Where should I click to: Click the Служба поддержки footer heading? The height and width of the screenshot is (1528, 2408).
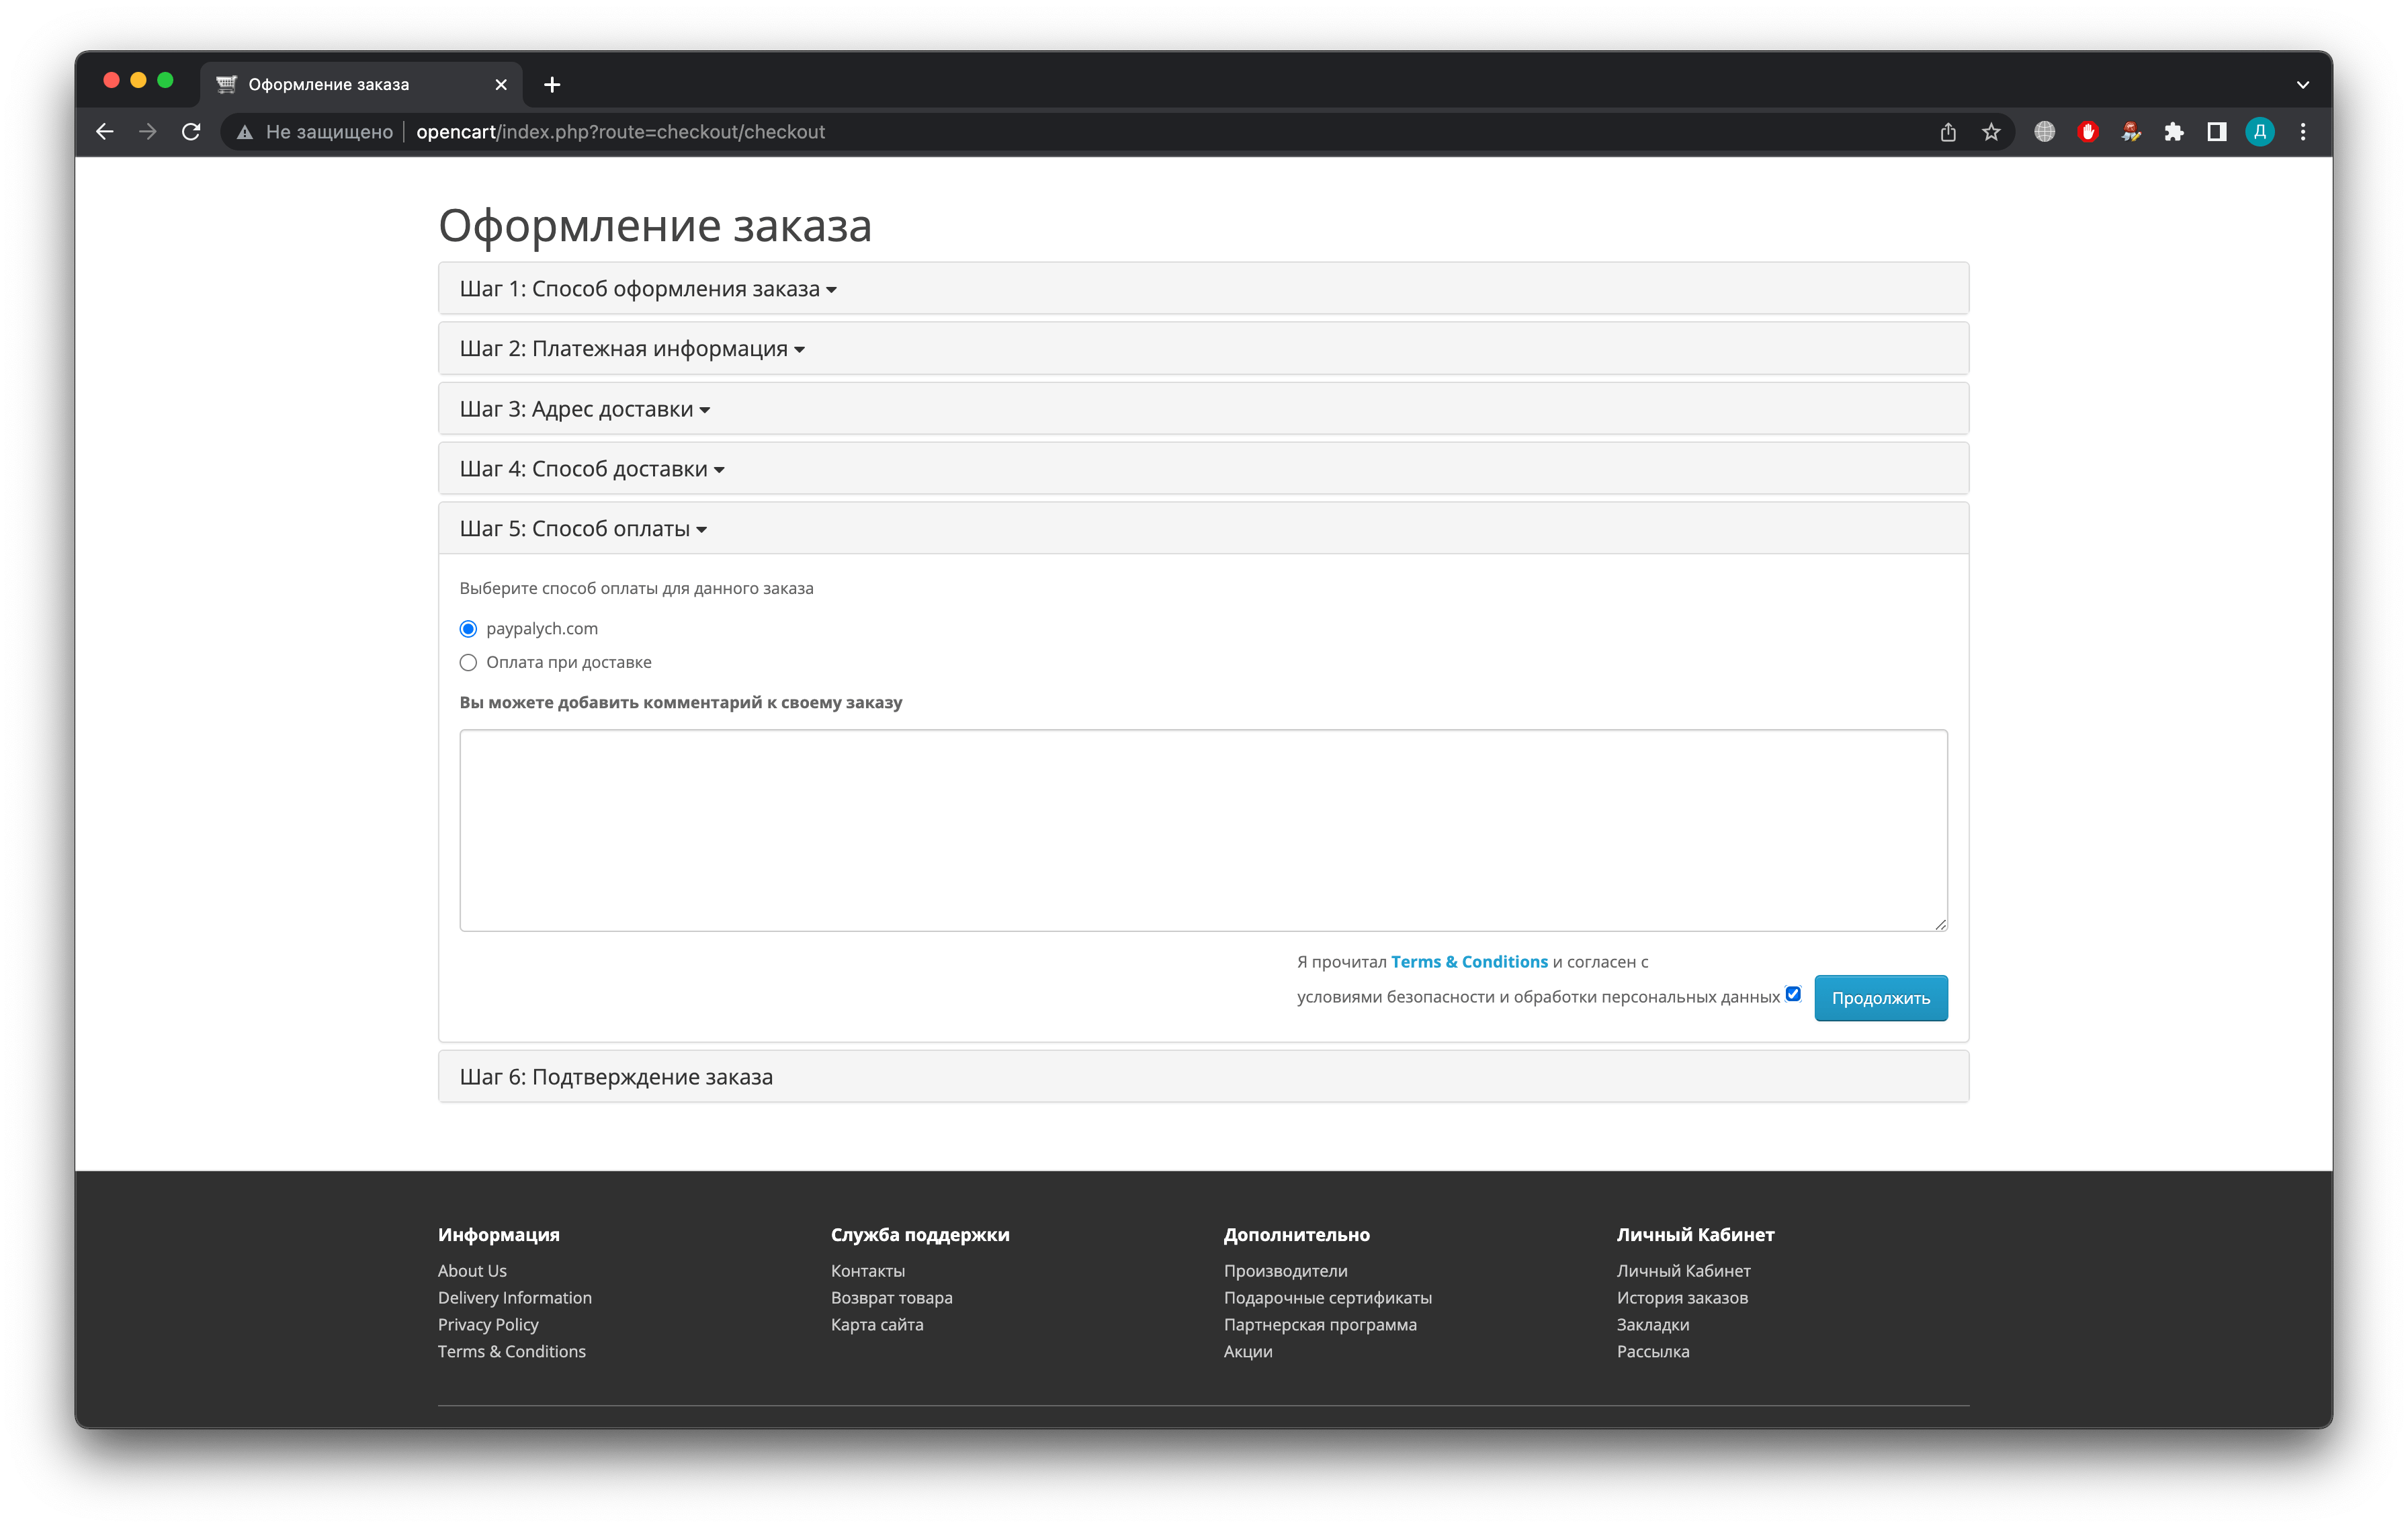[x=920, y=1235]
